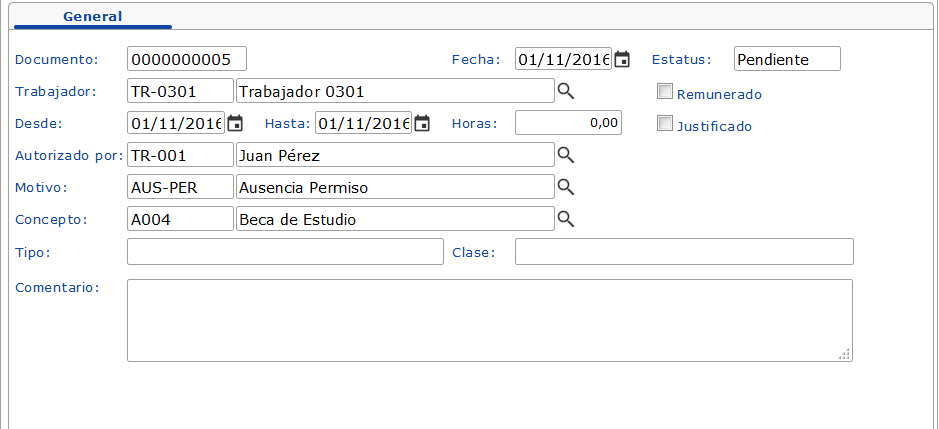Click the Documento number field
The image size is (939, 429).
(187, 59)
